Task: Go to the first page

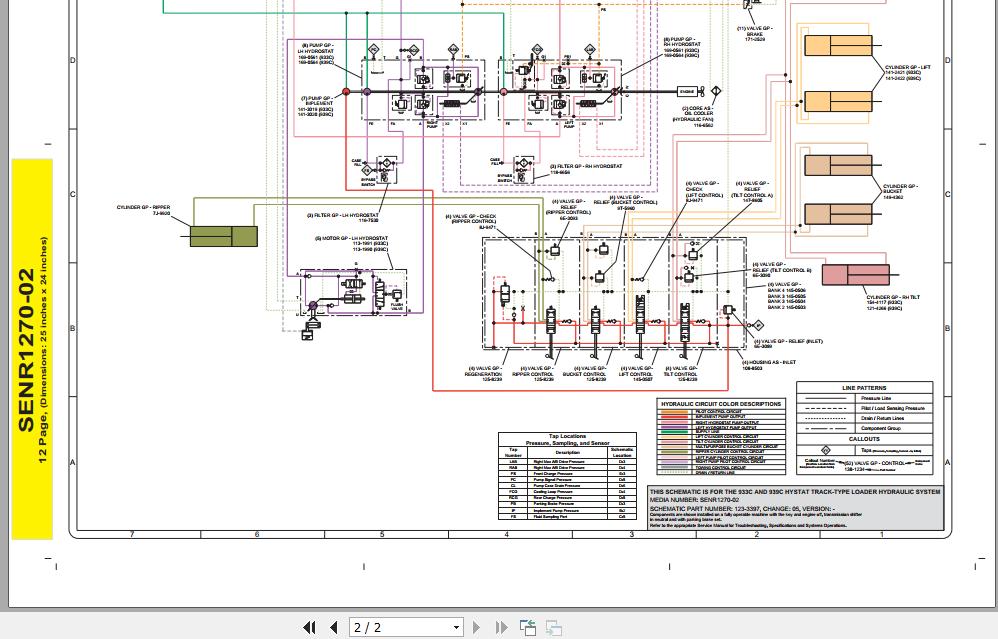Action: [309, 628]
